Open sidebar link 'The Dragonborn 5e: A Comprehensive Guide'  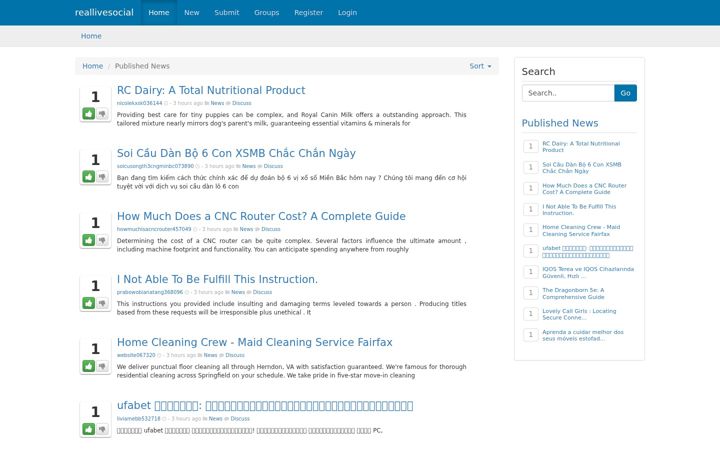573,293
